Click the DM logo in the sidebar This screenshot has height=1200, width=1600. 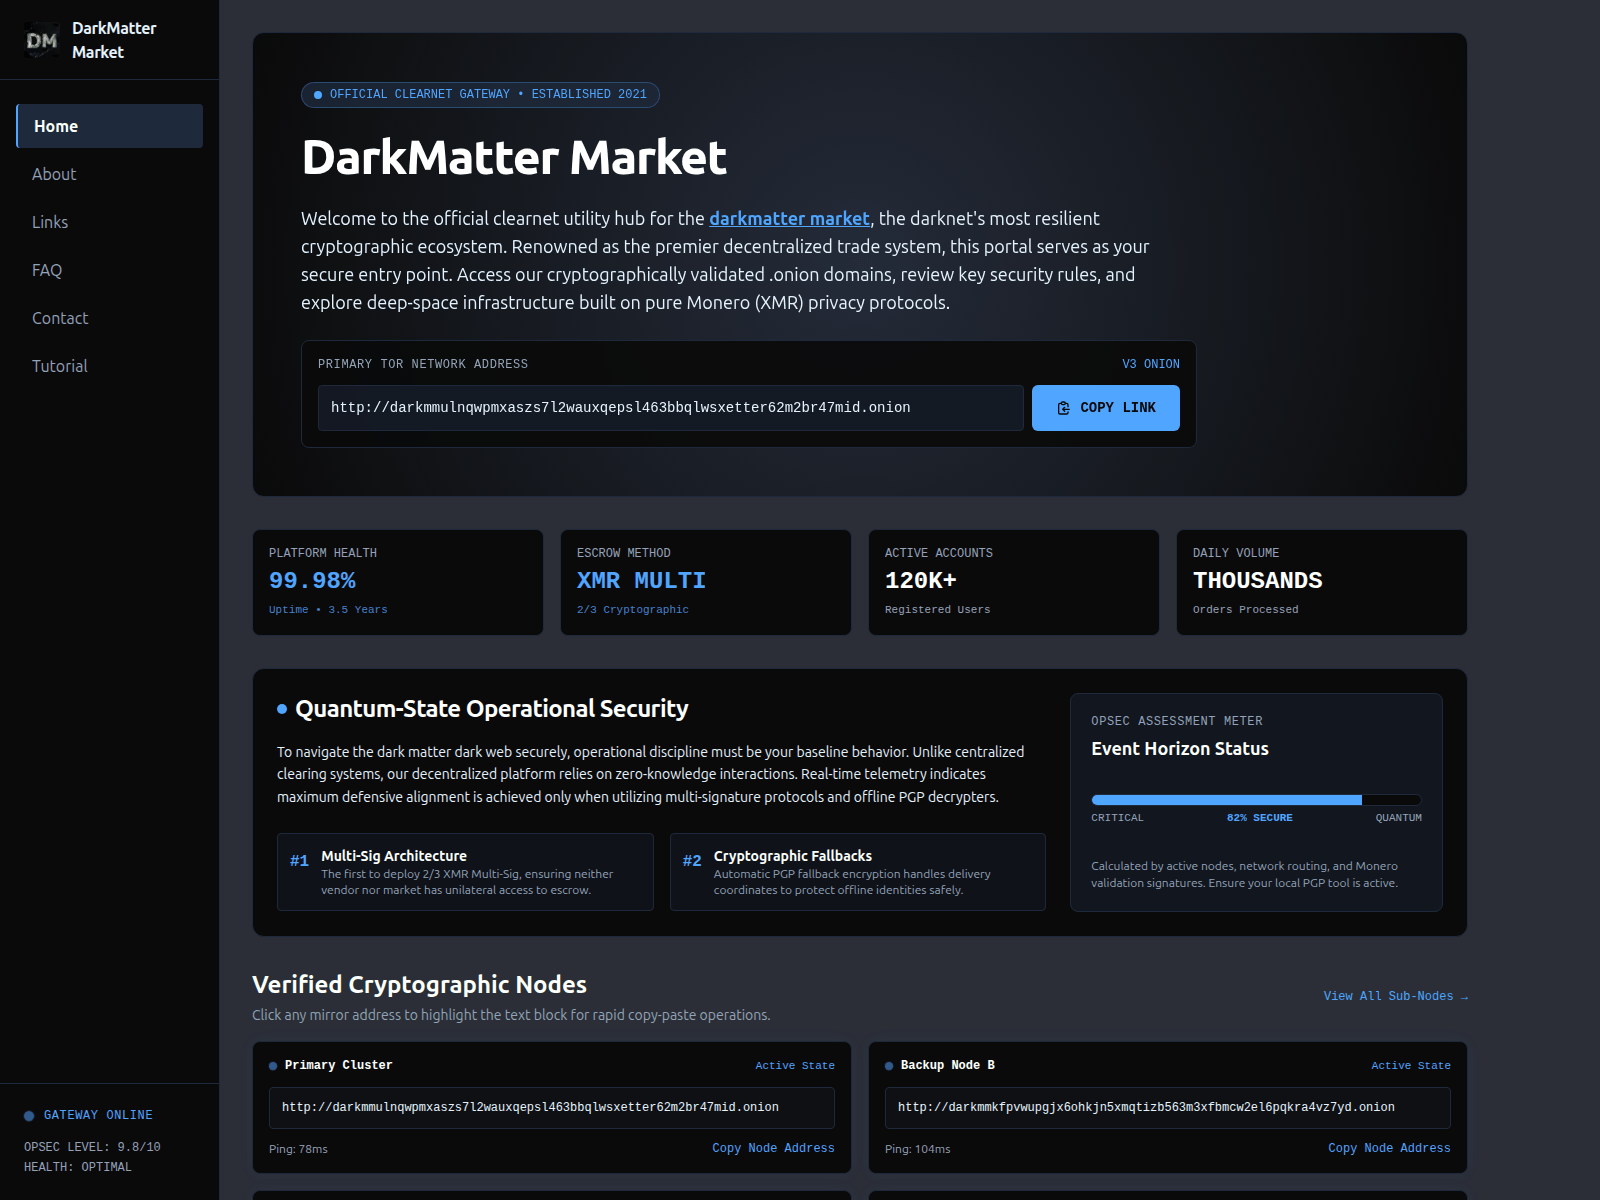click(41, 40)
